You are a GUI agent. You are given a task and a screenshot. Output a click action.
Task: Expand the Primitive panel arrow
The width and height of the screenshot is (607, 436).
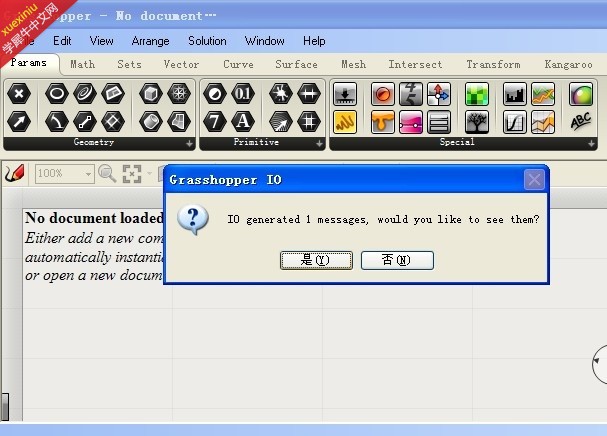click(319, 144)
